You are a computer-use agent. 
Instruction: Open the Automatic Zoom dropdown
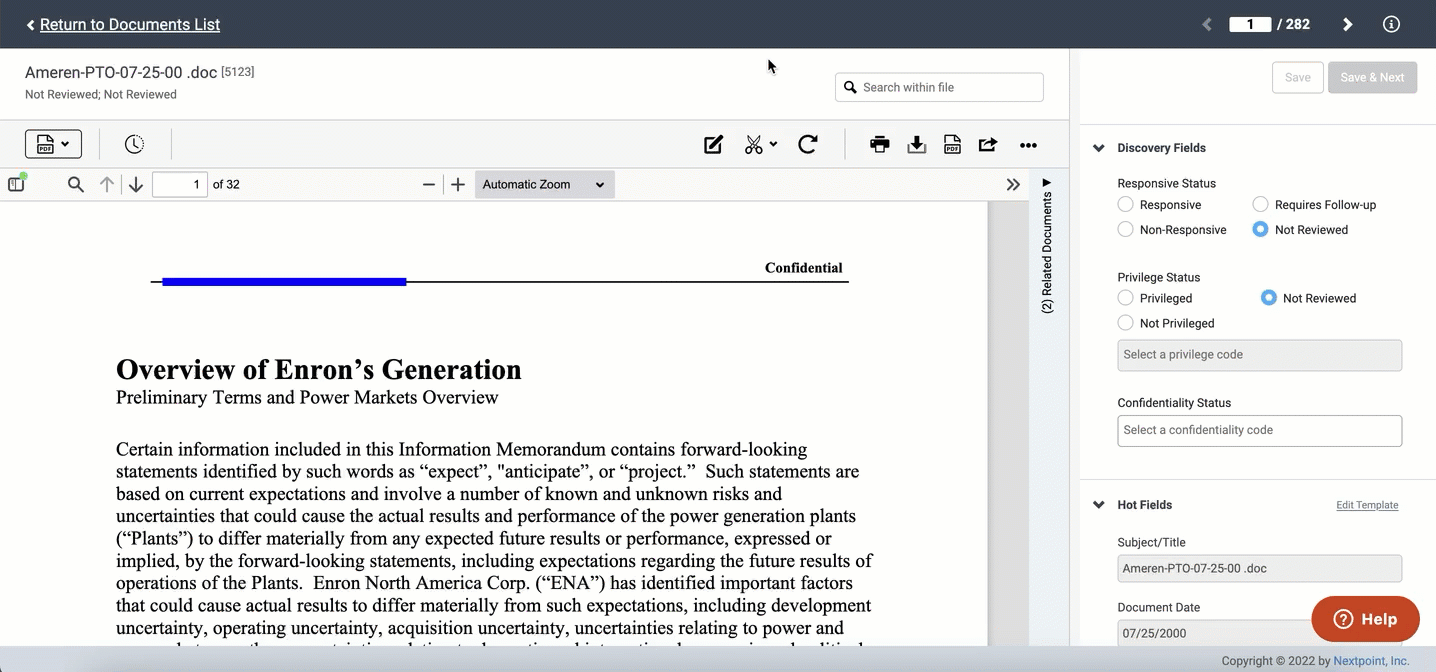544,184
